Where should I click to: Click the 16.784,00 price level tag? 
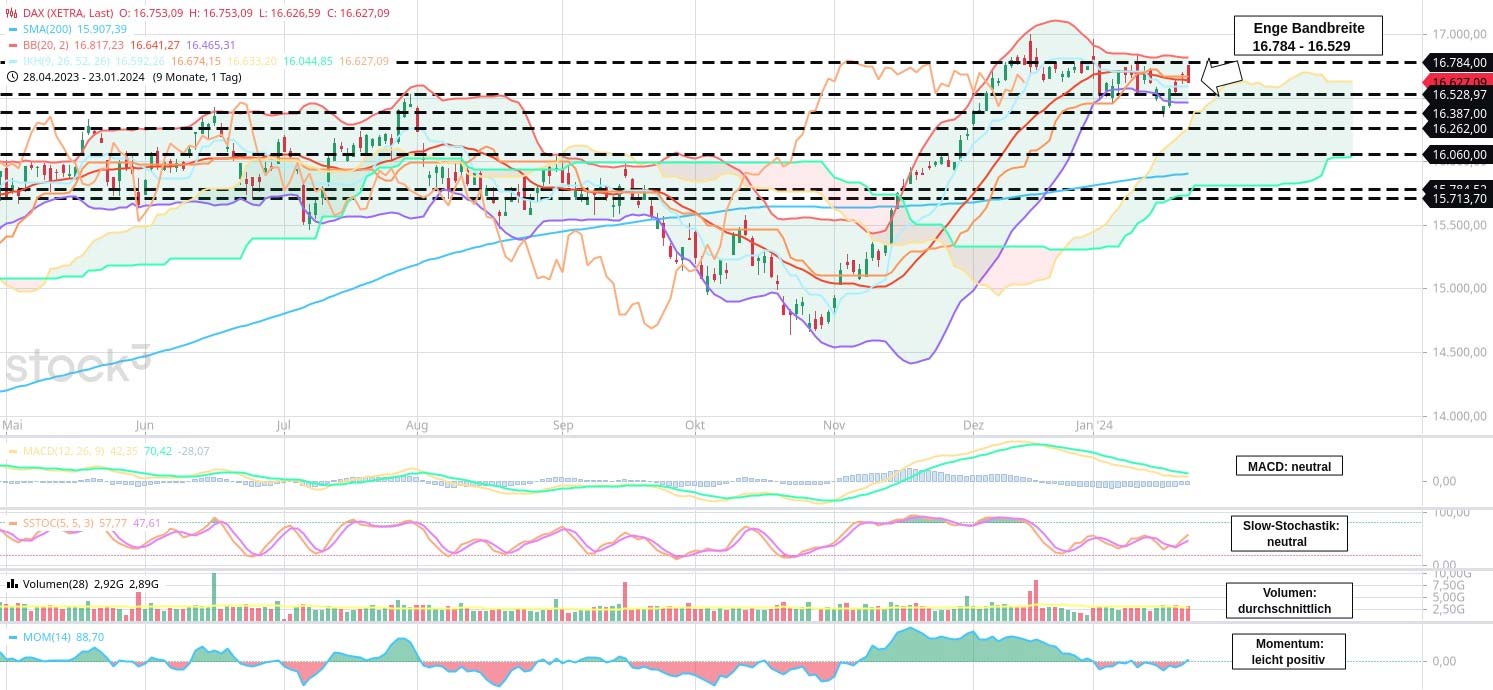point(1460,62)
